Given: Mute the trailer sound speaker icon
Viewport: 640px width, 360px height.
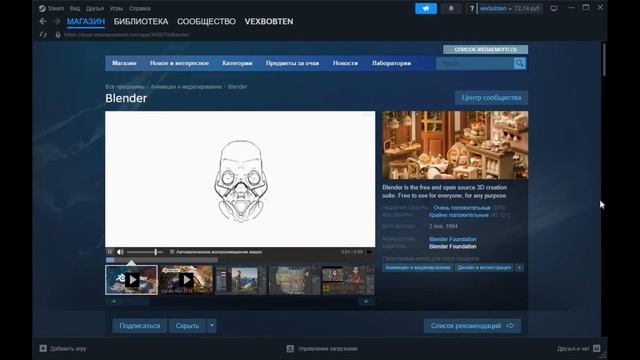Looking at the screenshot, I should [120, 252].
